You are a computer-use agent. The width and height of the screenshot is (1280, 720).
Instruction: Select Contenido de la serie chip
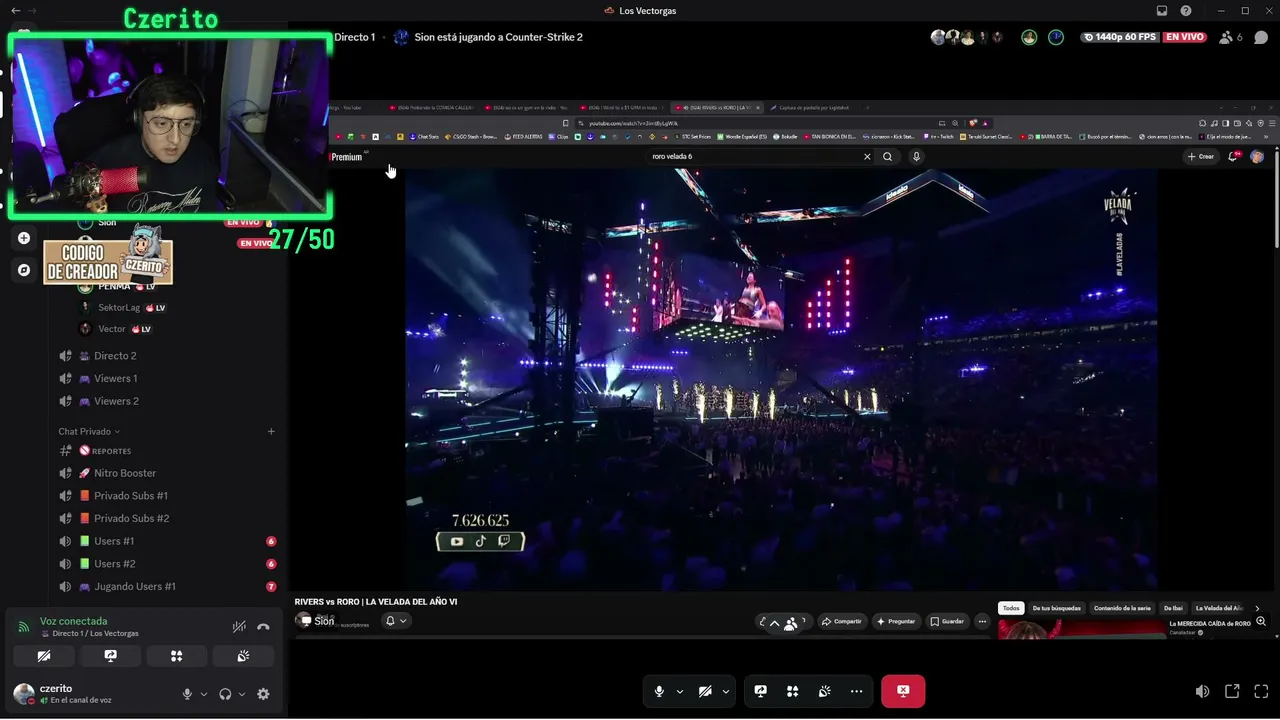(x=1122, y=608)
